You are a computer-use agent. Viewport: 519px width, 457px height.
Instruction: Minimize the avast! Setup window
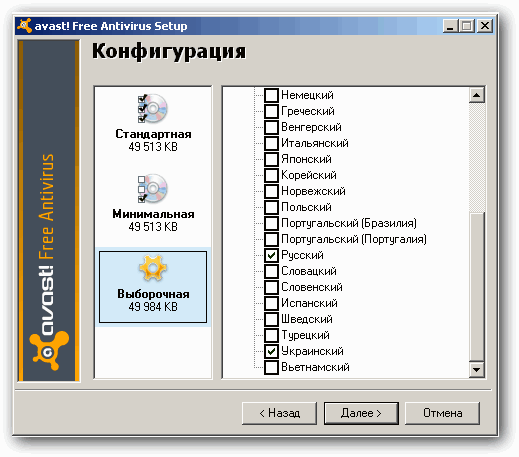(x=450, y=26)
